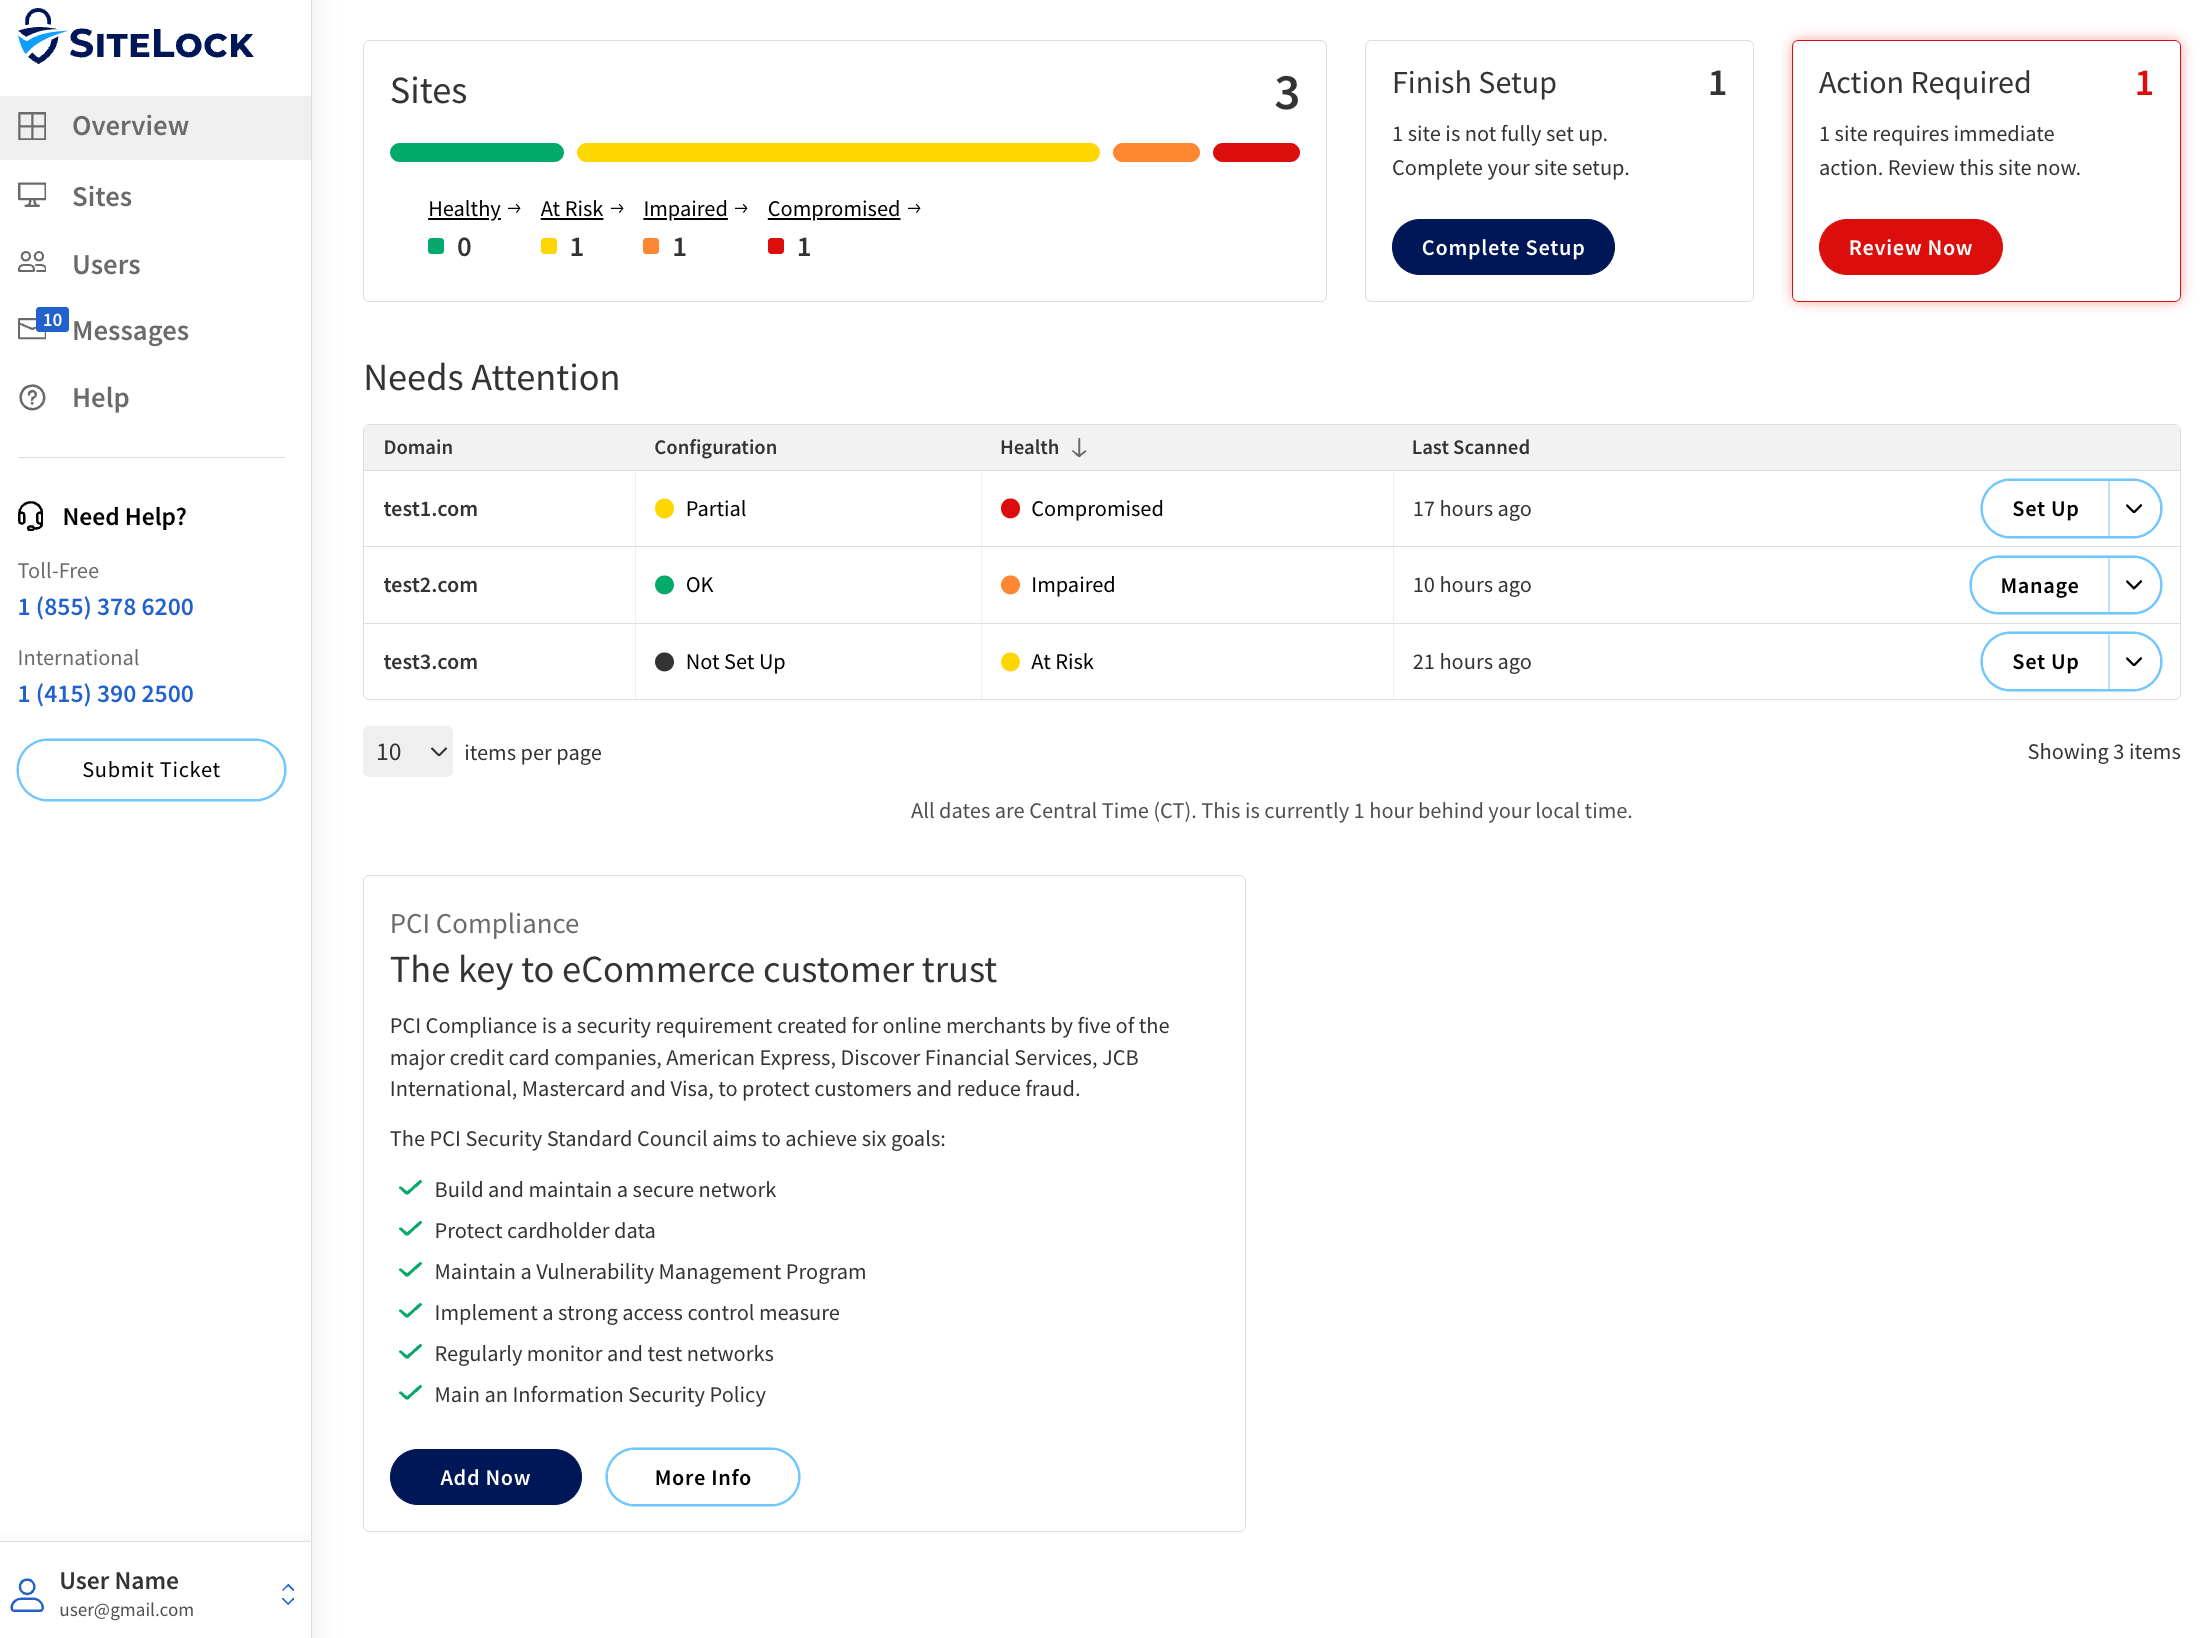The width and height of the screenshot is (2204, 1638).
Task: Click the orange Impaired count square
Action: tap(651, 246)
